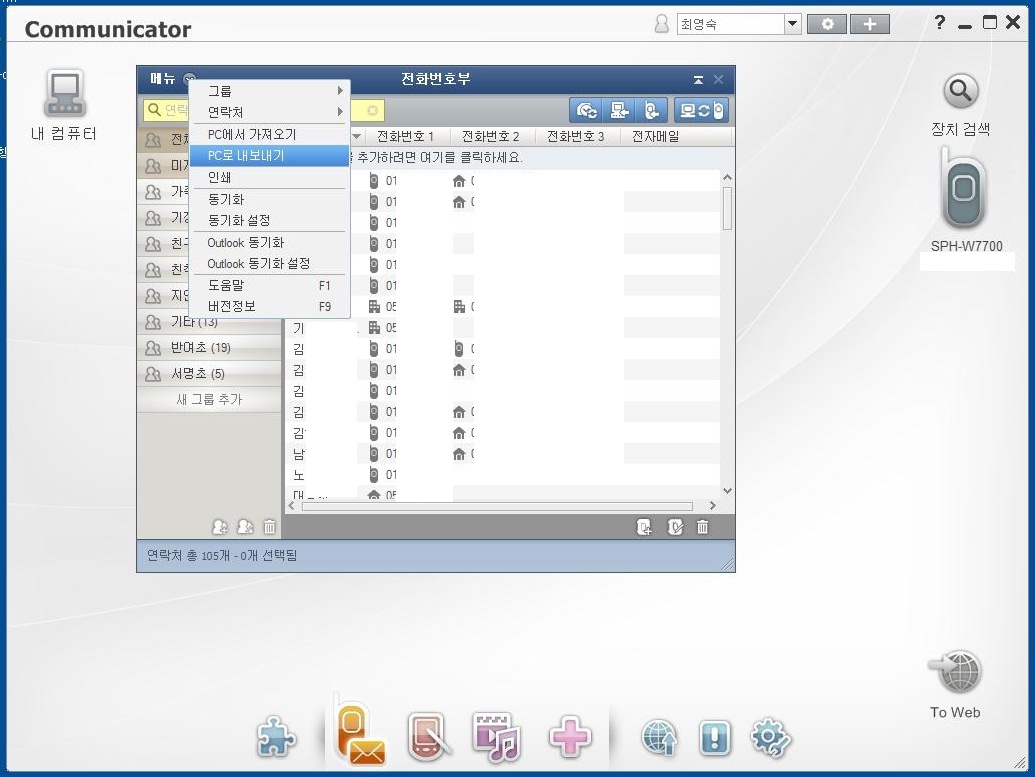
Task: Click the 메뉴 label in phonebook title bar
Action: tap(162, 79)
